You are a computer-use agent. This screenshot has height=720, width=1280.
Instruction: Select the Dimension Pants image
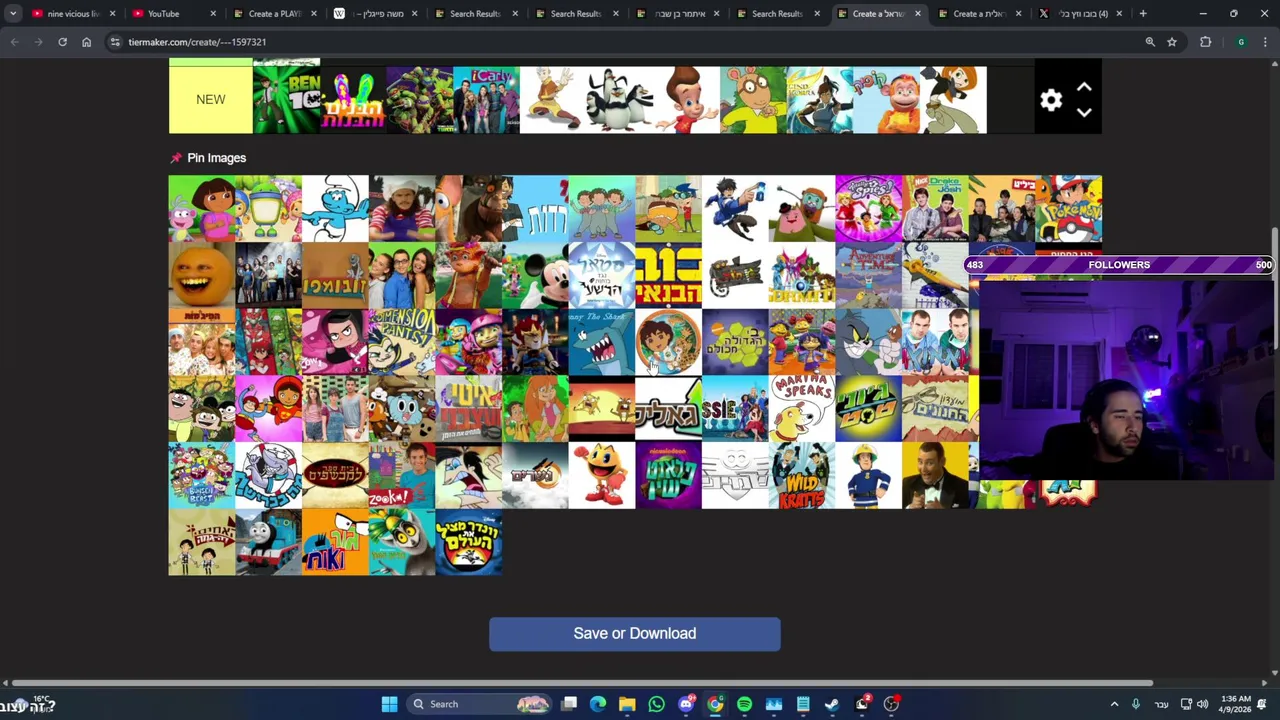[402, 342]
